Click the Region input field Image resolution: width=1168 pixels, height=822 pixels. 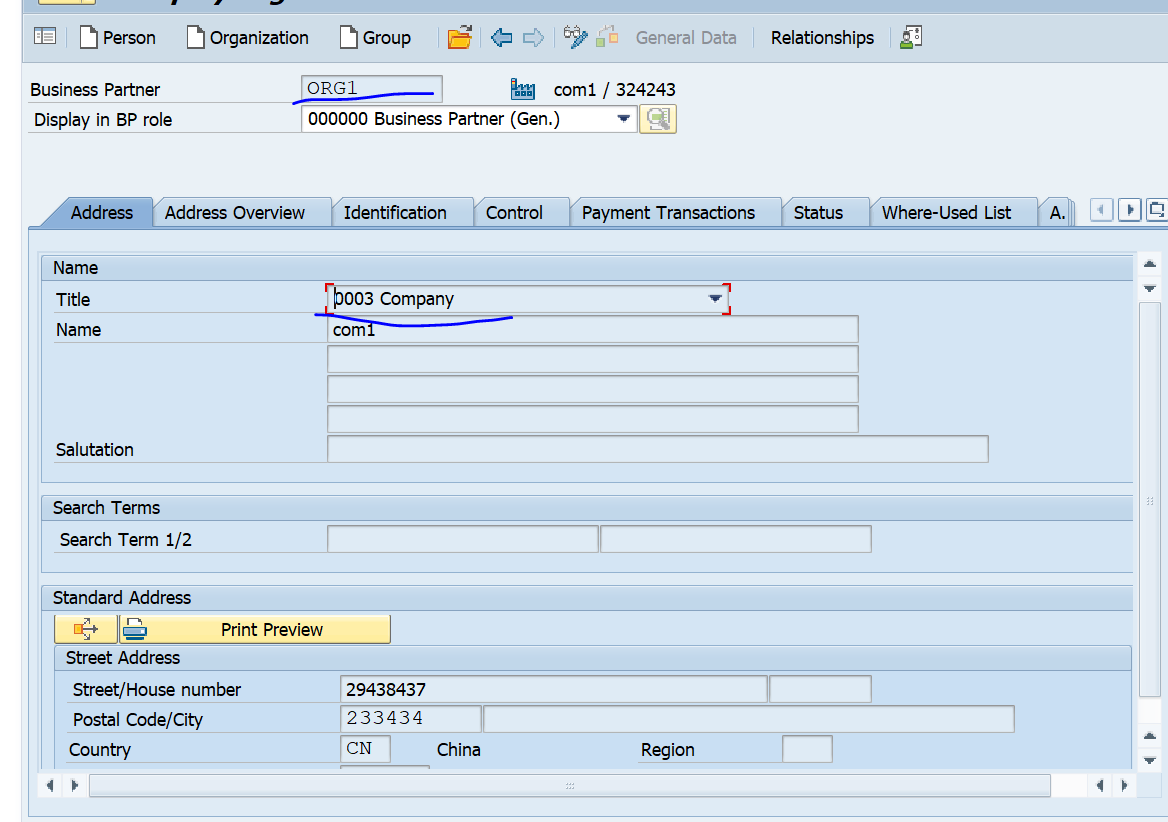click(x=807, y=748)
